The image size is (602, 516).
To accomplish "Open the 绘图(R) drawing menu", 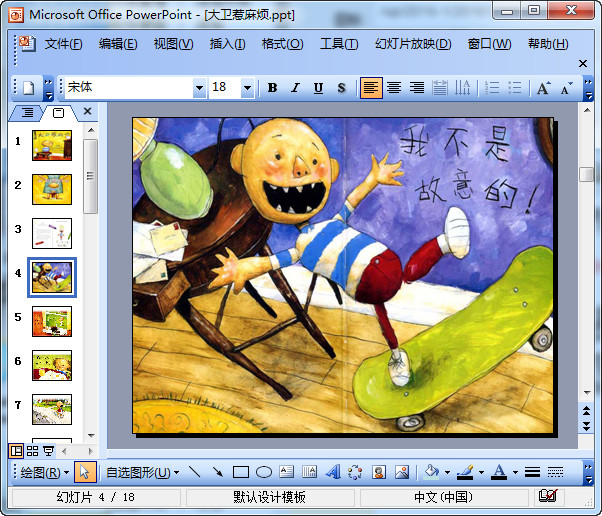I will 44,472.
